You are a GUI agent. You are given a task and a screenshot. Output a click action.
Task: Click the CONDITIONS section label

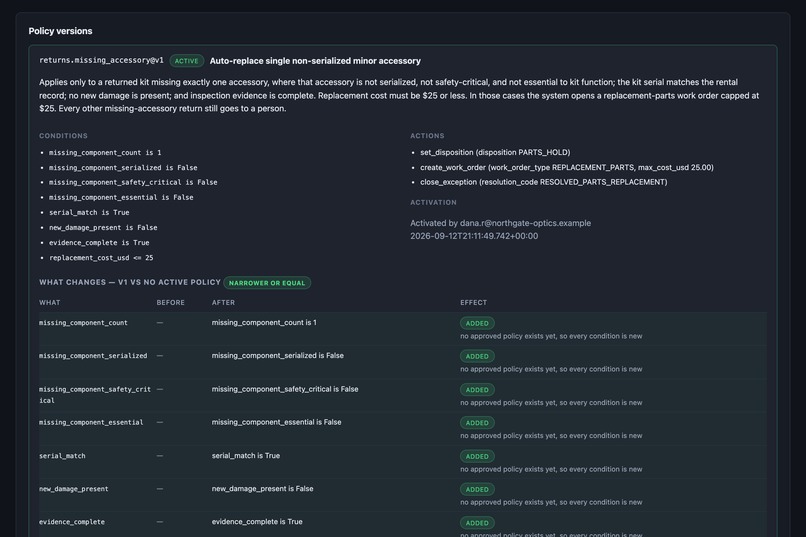tap(63, 136)
